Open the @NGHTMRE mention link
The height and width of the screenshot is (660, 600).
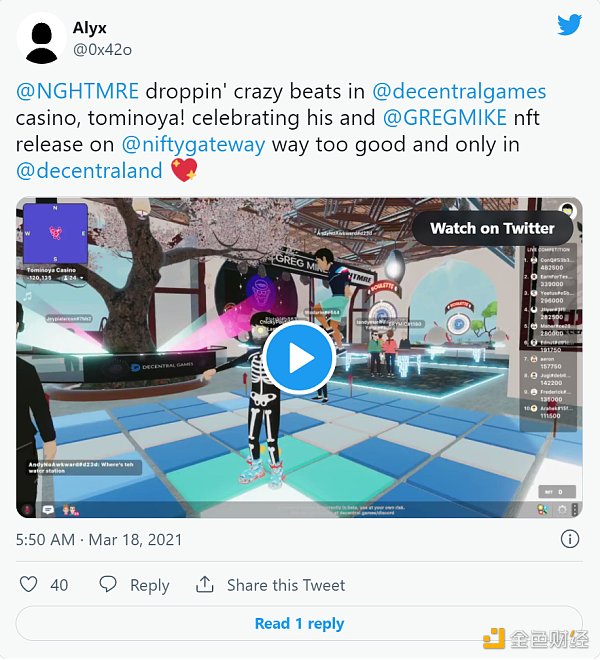(77, 91)
